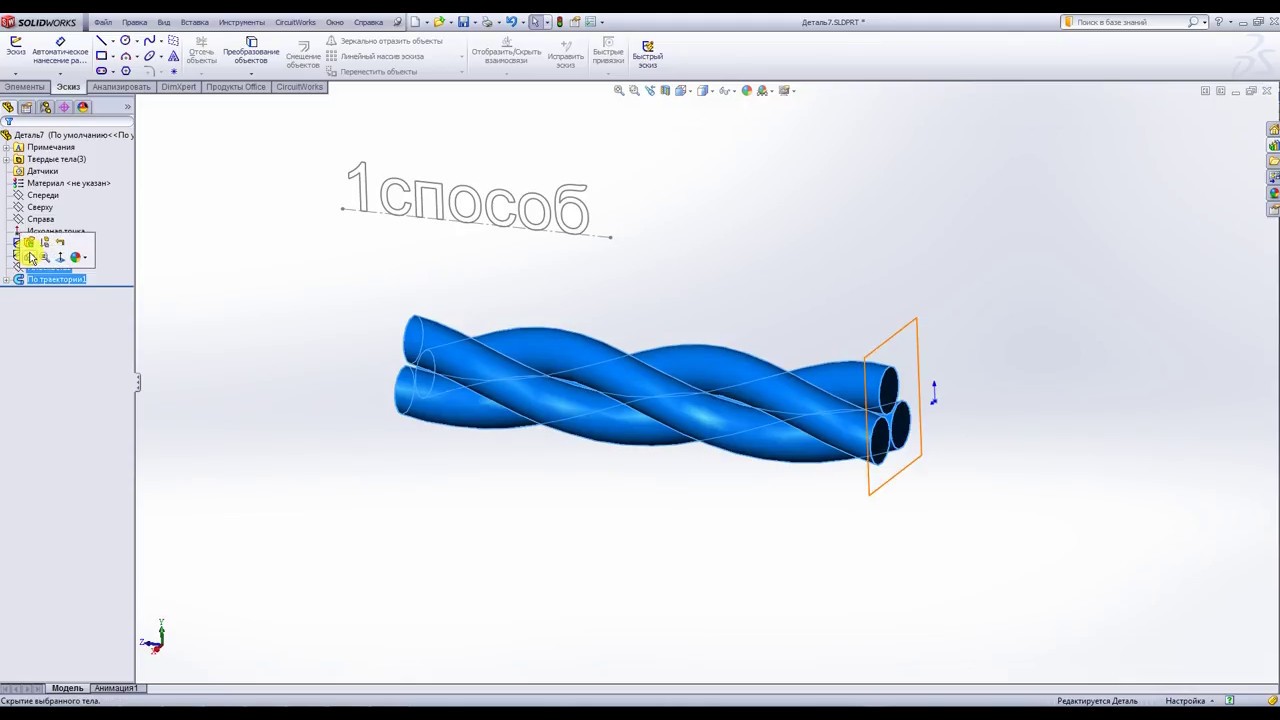Open the Line tool dropdown arrow
Screen dimensions: 1280x720
coord(112,41)
